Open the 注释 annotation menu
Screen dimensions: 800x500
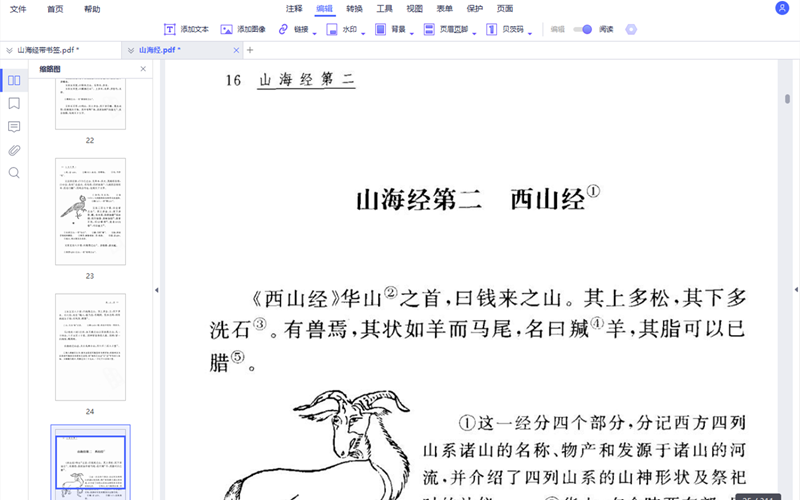tap(294, 8)
